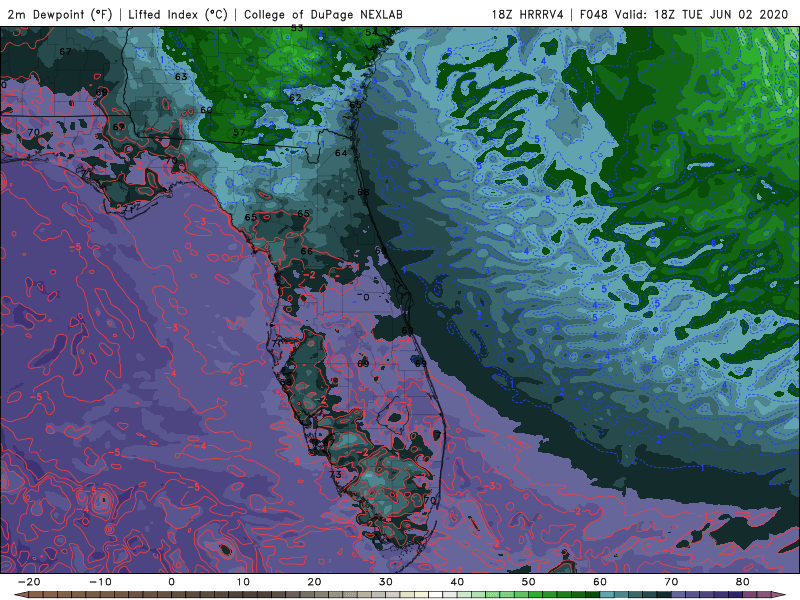Viewport: 800px width, 600px height.
Task: Click the "2m Dewpoint (°F)" title text
Action: click(x=60, y=14)
